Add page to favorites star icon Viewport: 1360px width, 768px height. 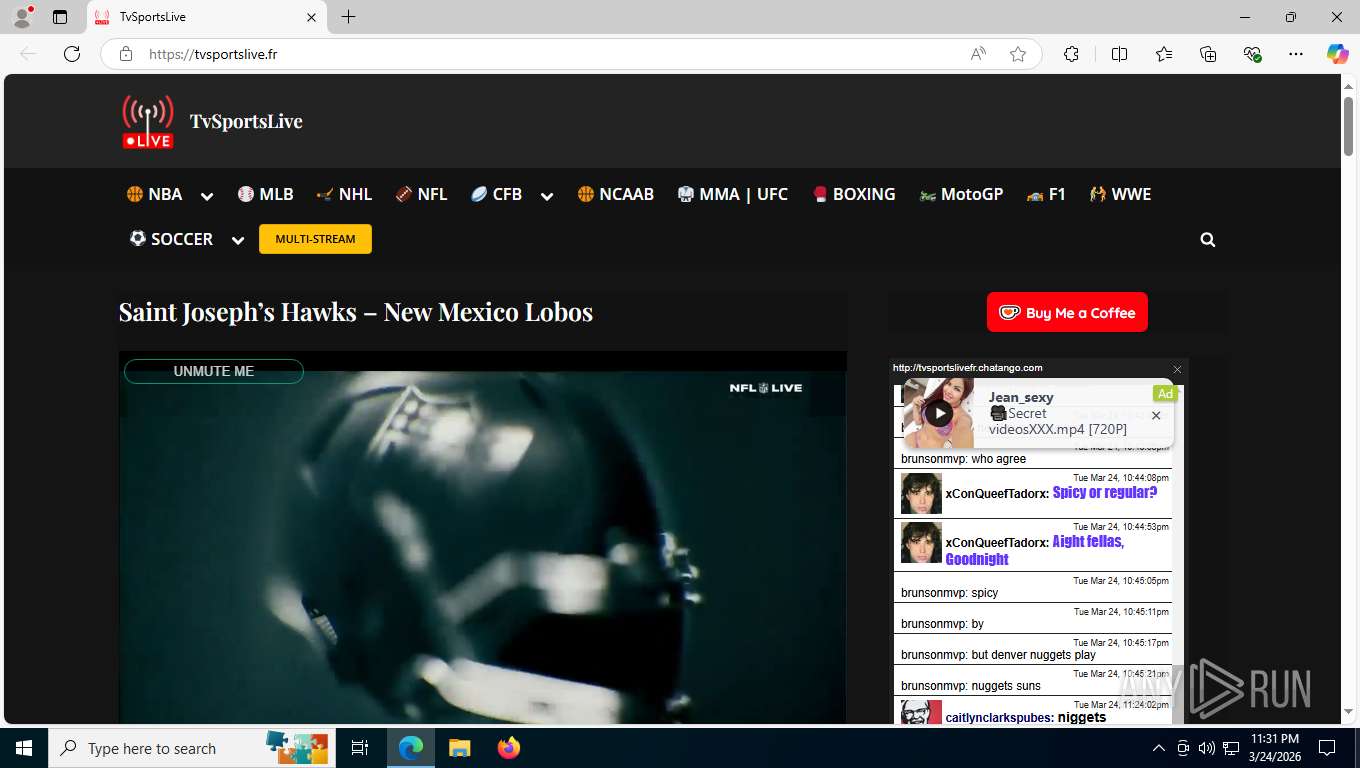pyautogui.click(x=1018, y=54)
